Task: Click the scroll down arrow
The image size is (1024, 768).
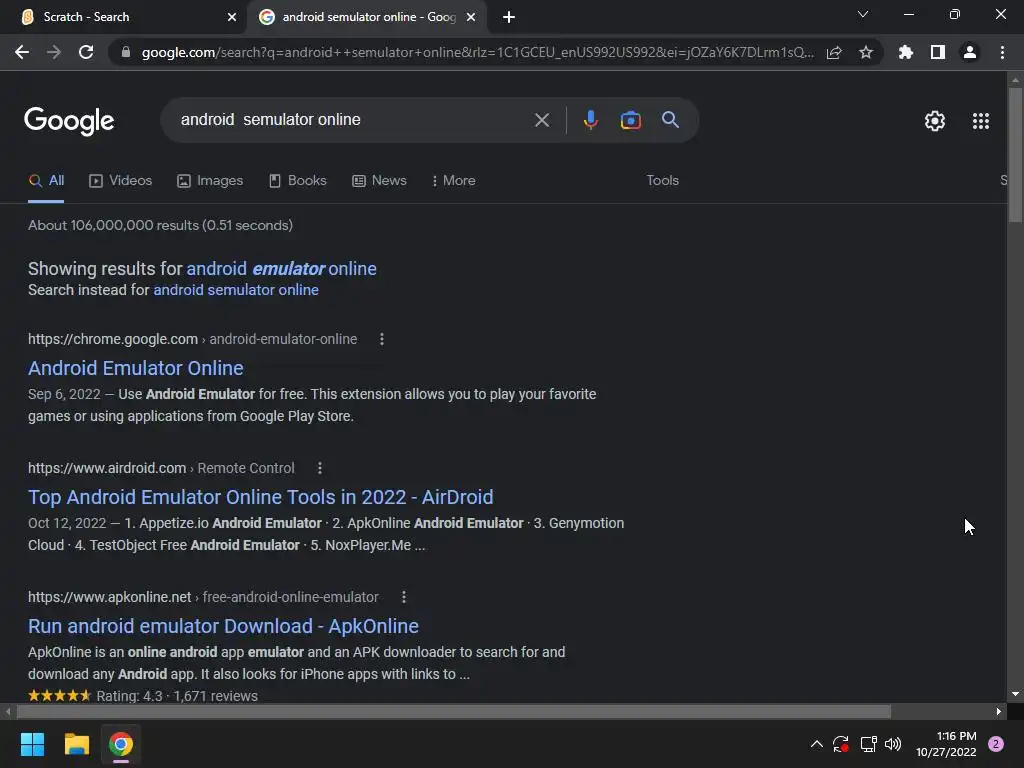Action: 1015,694
